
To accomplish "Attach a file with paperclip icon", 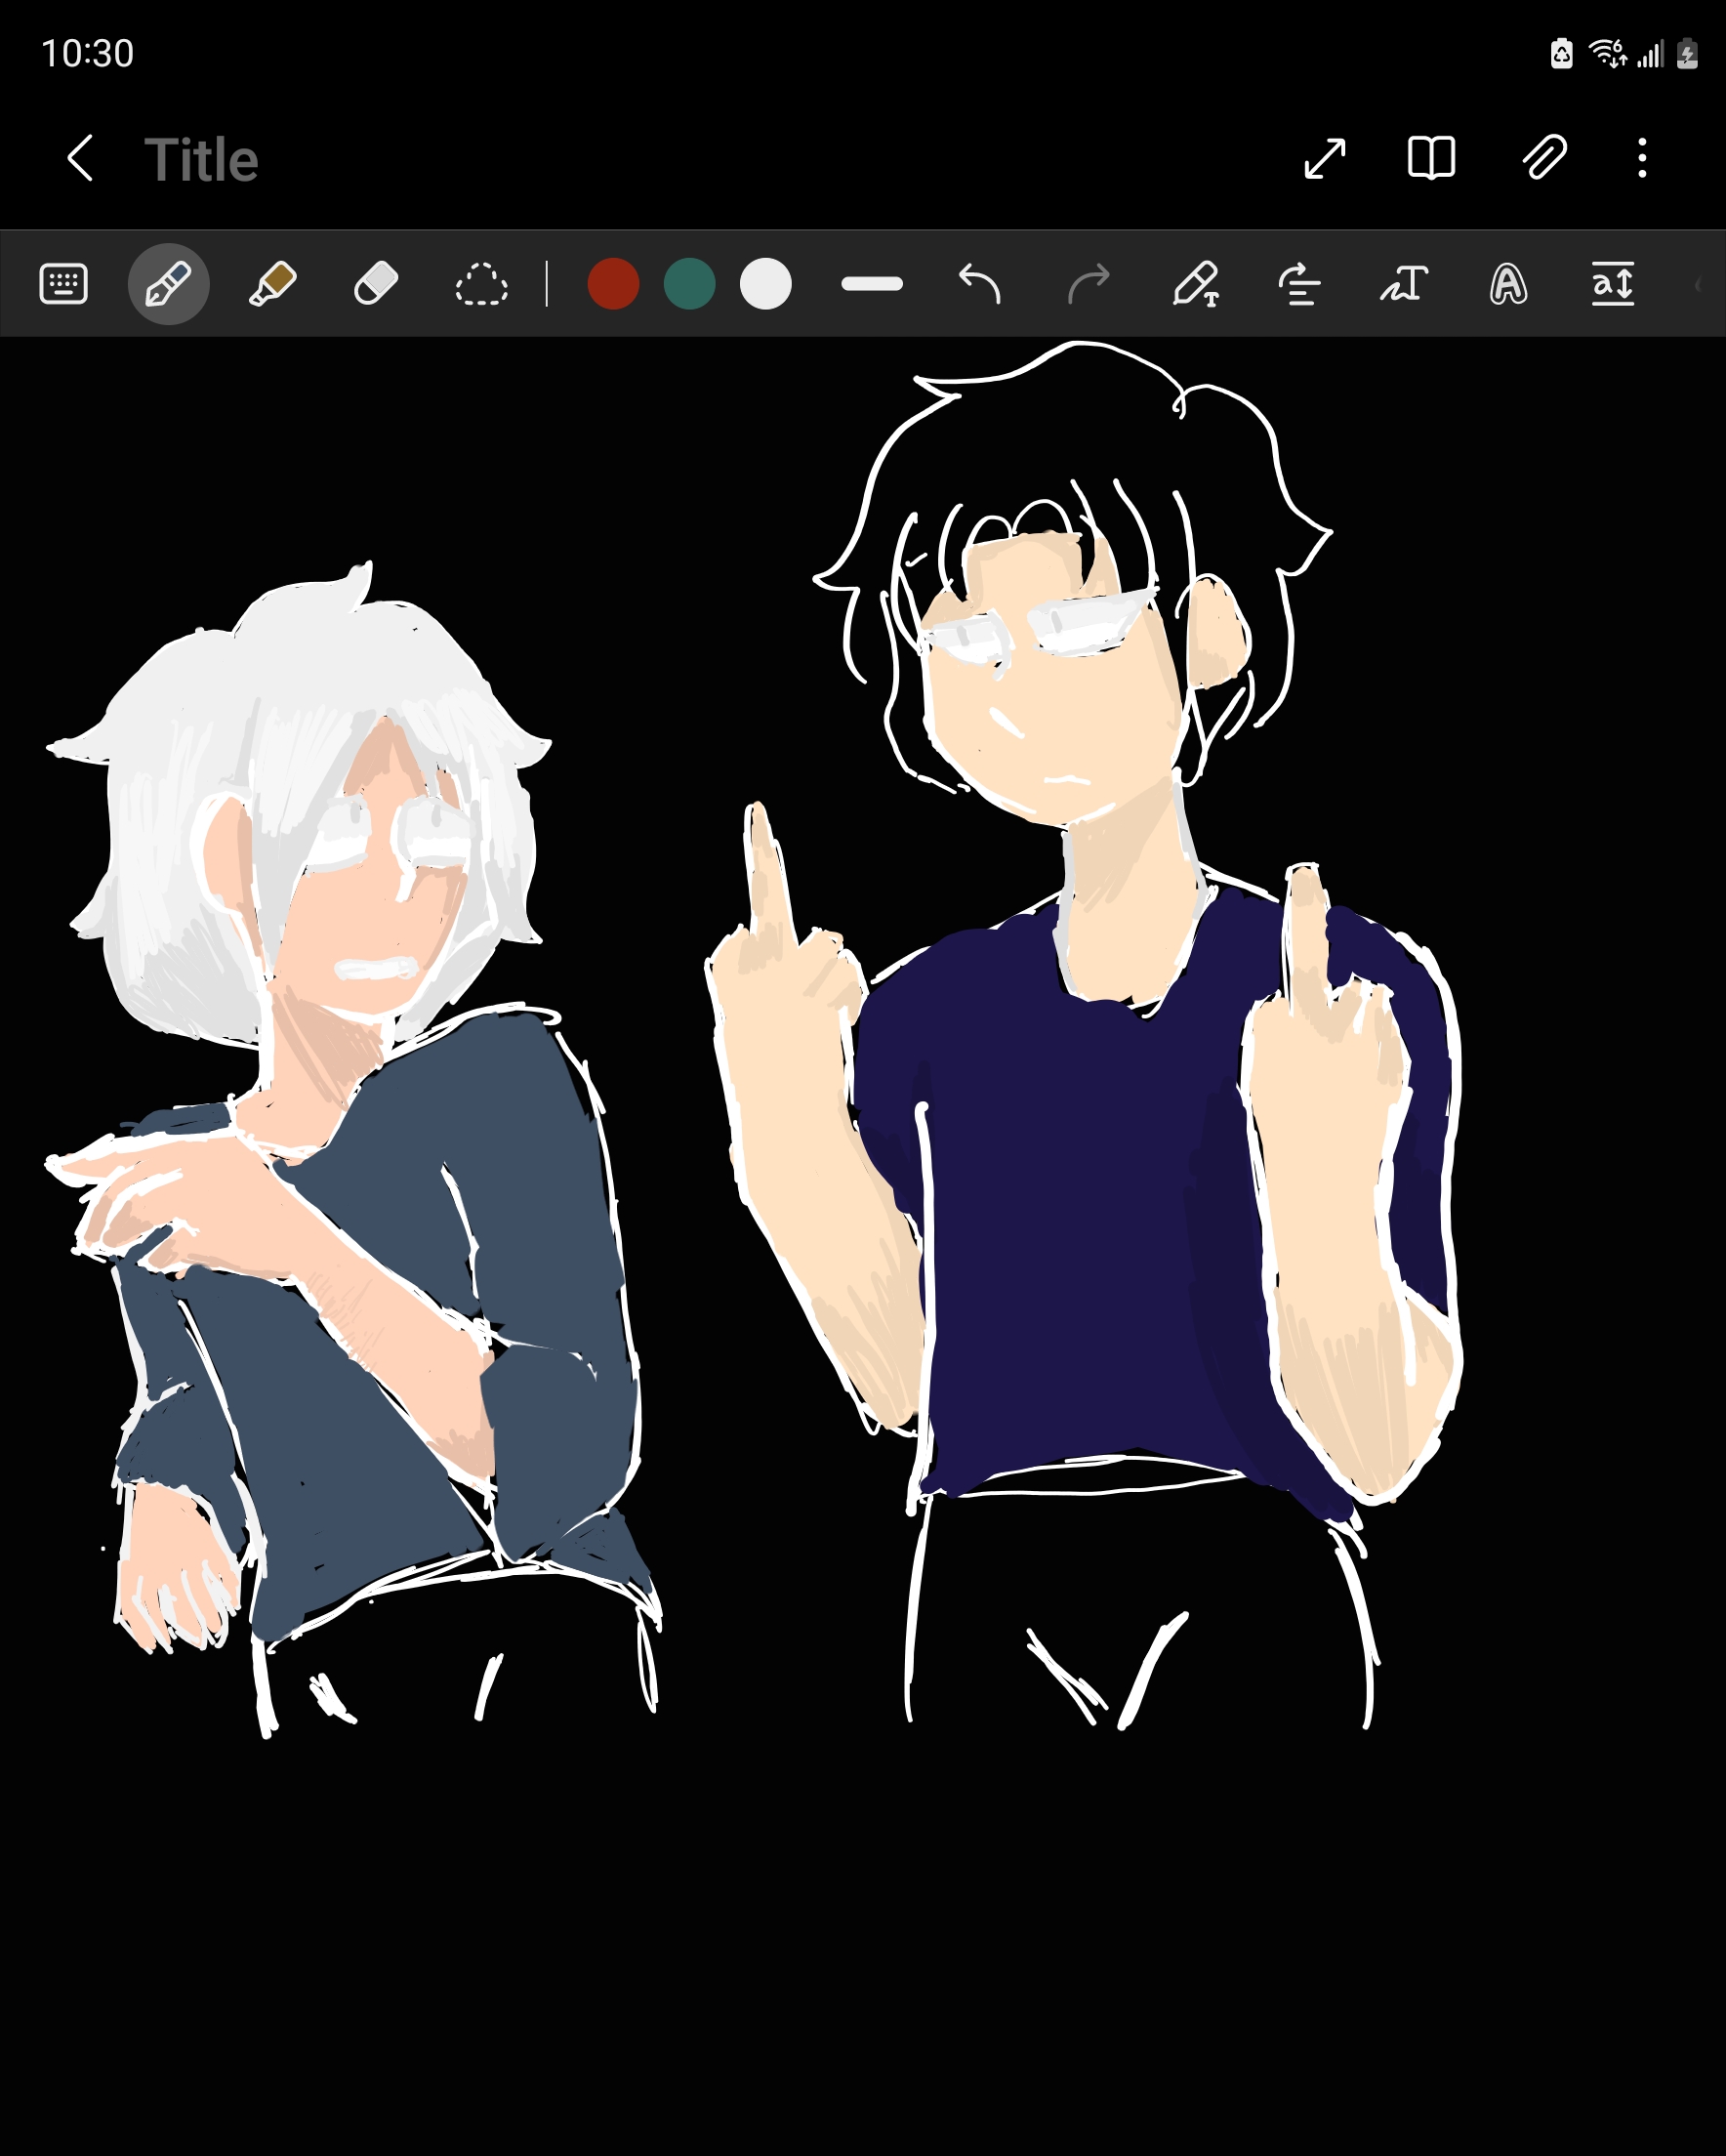I will [1544, 158].
